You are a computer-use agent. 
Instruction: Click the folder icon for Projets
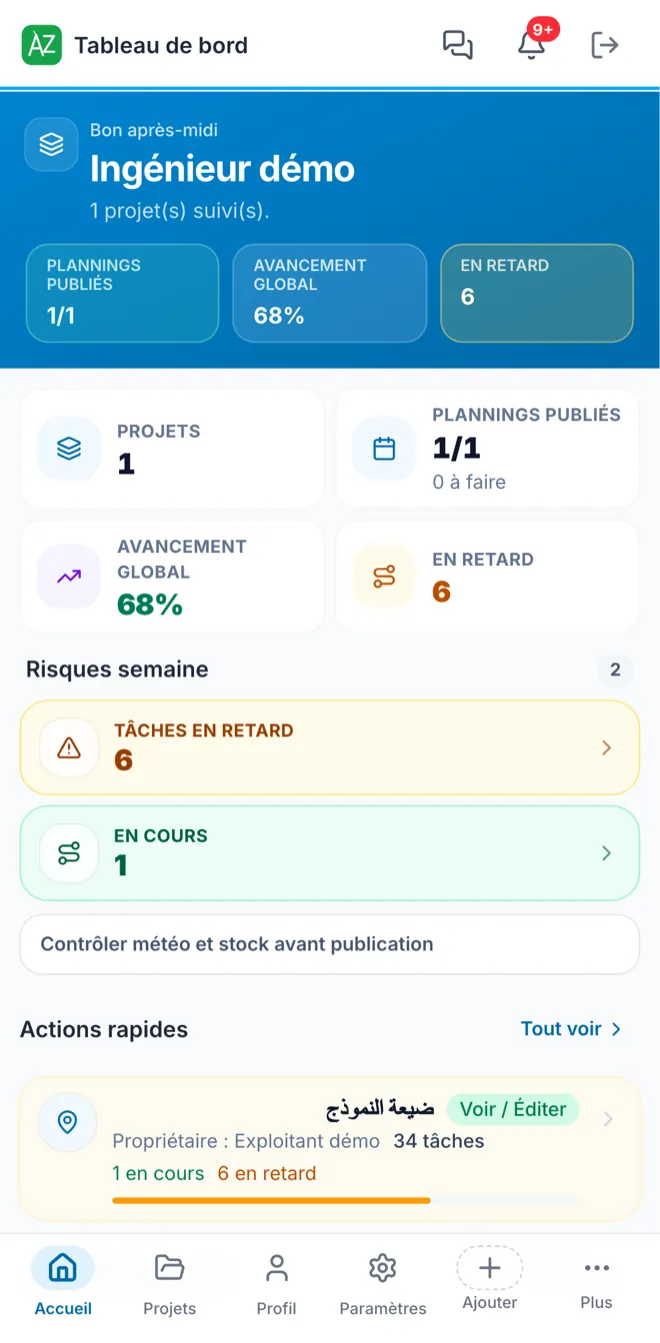pyautogui.click(x=170, y=1268)
